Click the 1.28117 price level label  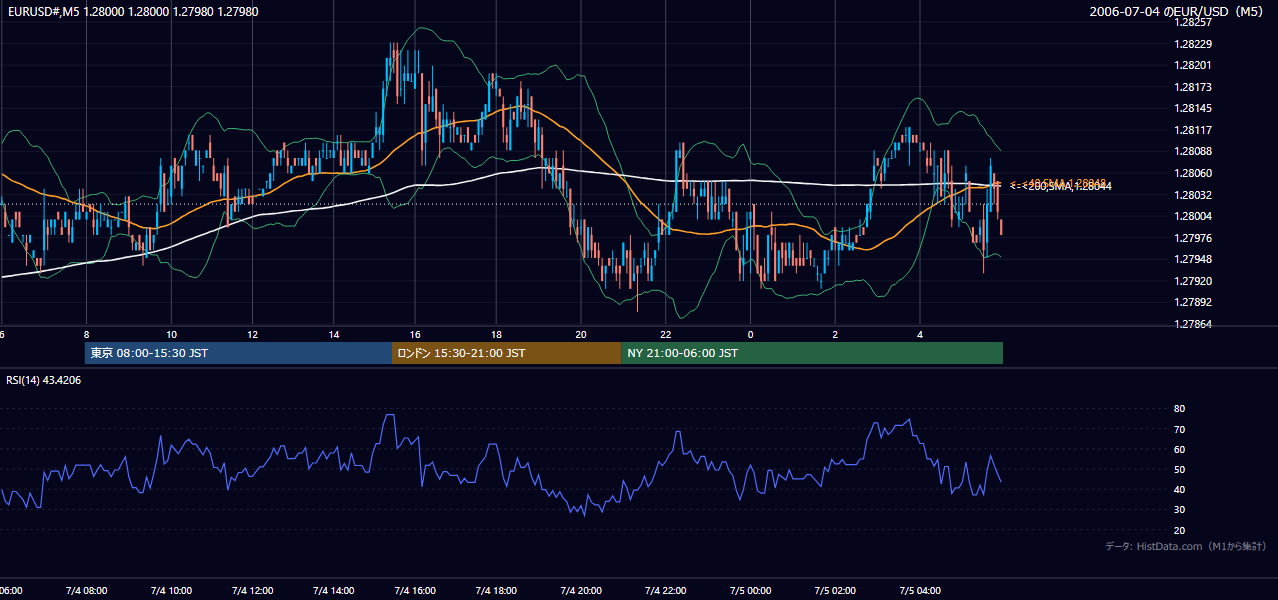click(x=1193, y=130)
